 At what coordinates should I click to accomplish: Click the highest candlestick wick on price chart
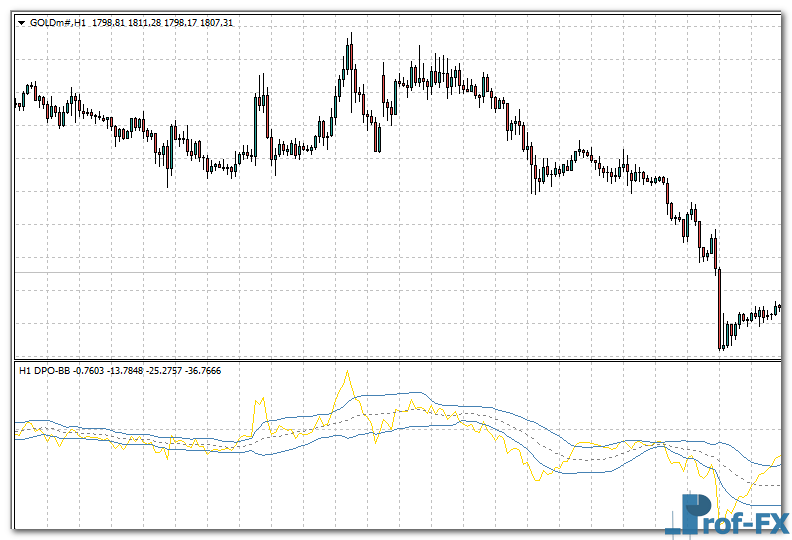[350, 36]
